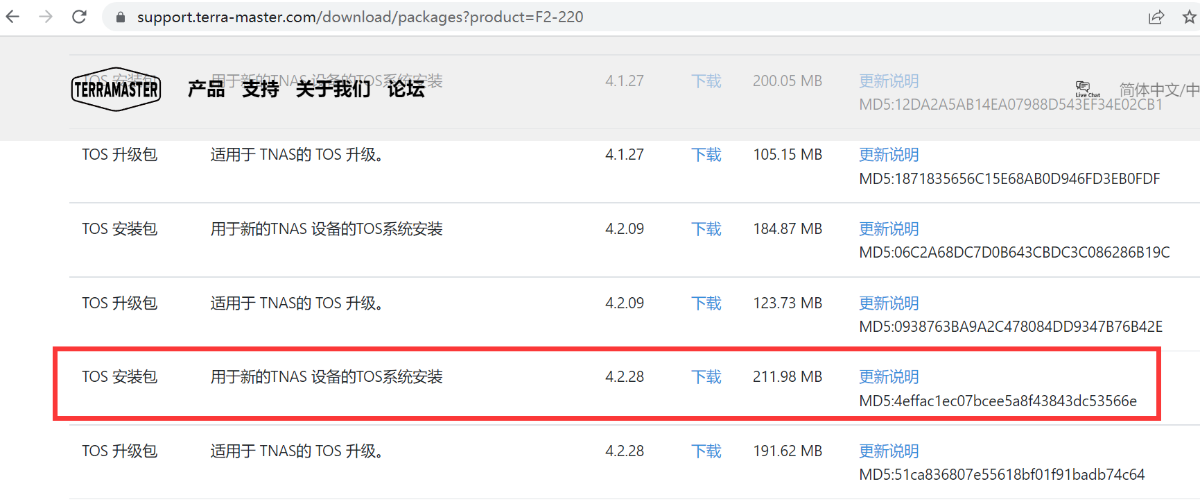This screenshot has height=502, width=1200.
Task: Click version 4.2.28 in the 211.98 MB row
Action: [625, 377]
